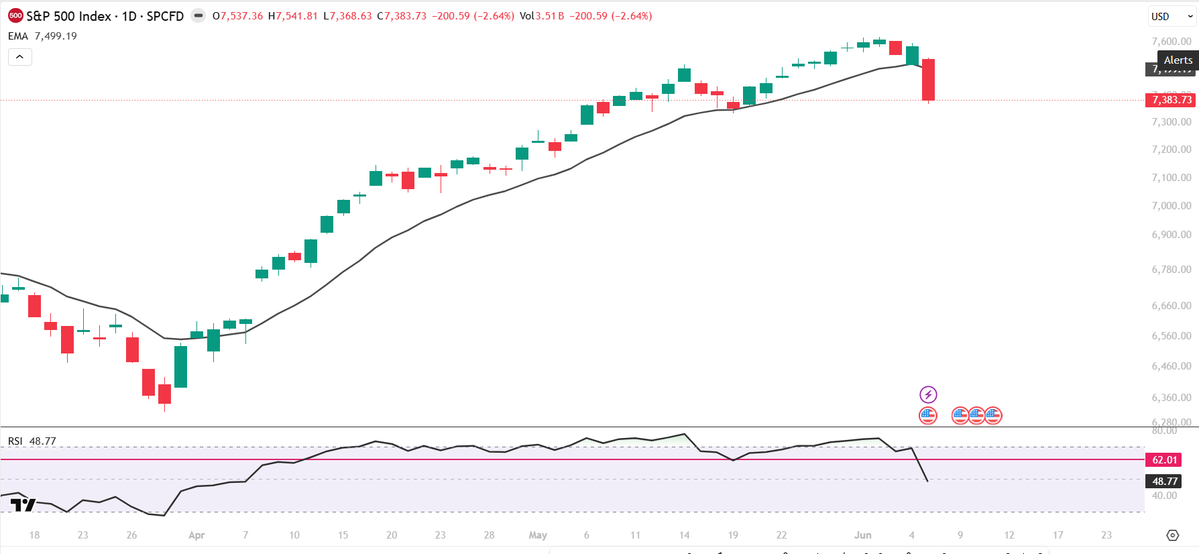Click the 80.00 RSI scale label
The width and height of the screenshot is (1199, 554).
tap(1163, 432)
